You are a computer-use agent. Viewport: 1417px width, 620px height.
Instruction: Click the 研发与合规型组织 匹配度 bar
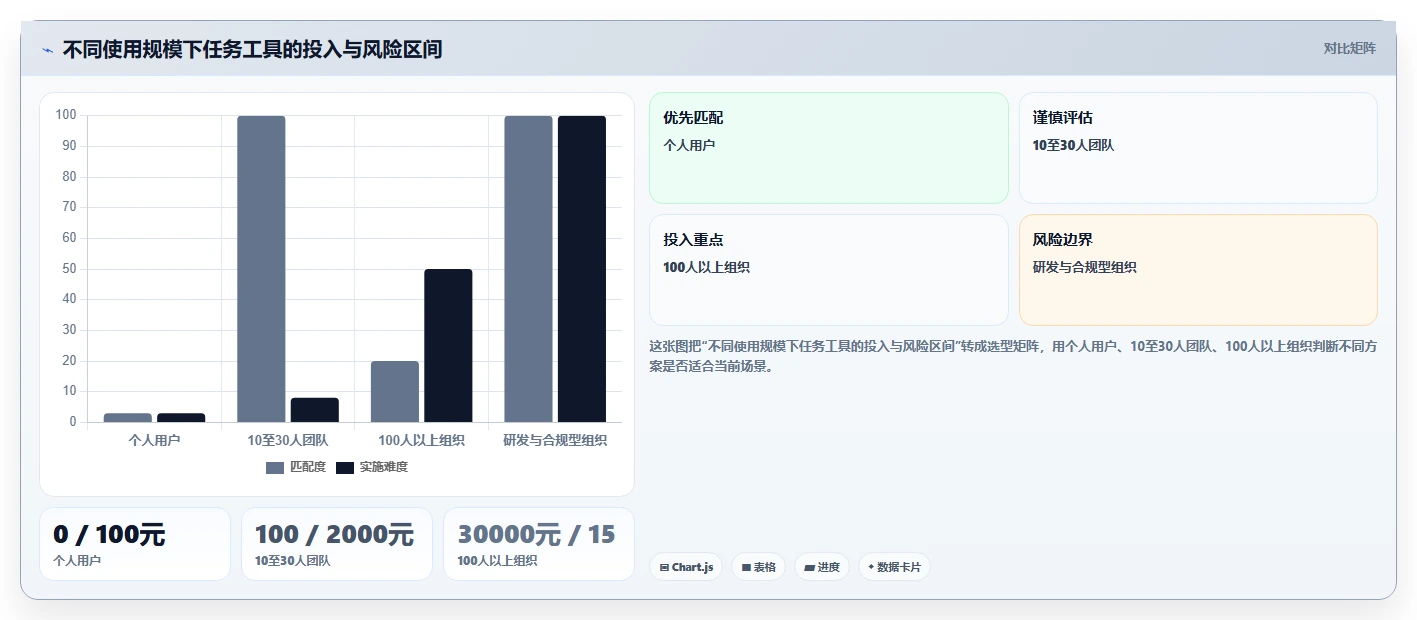pyautogui.click(x=528, y=269)
